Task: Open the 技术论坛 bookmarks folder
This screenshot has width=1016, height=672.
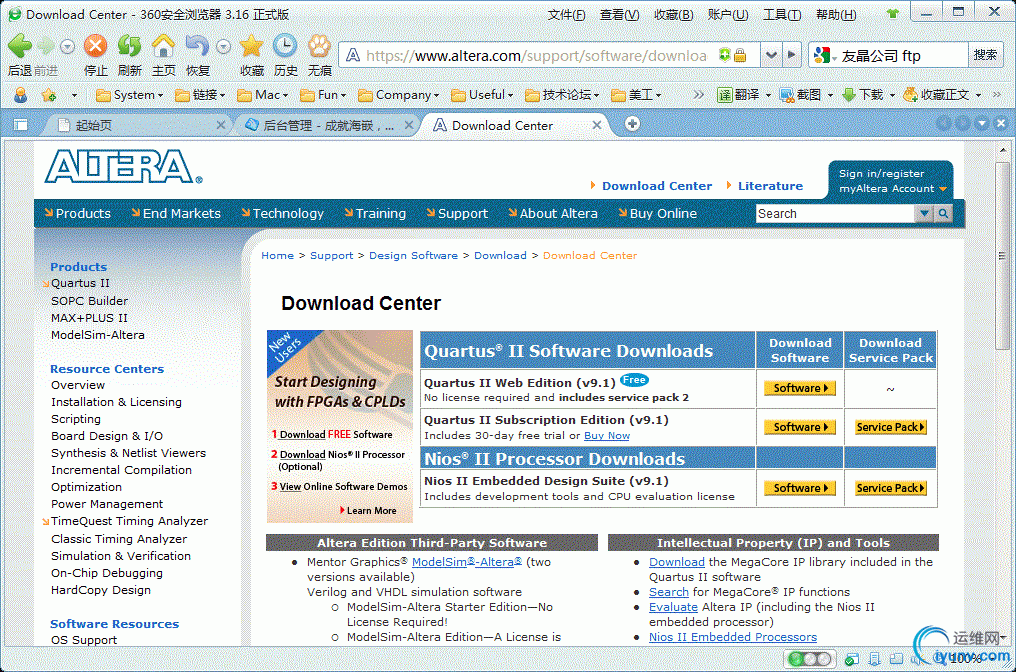Action: point(561,95)
